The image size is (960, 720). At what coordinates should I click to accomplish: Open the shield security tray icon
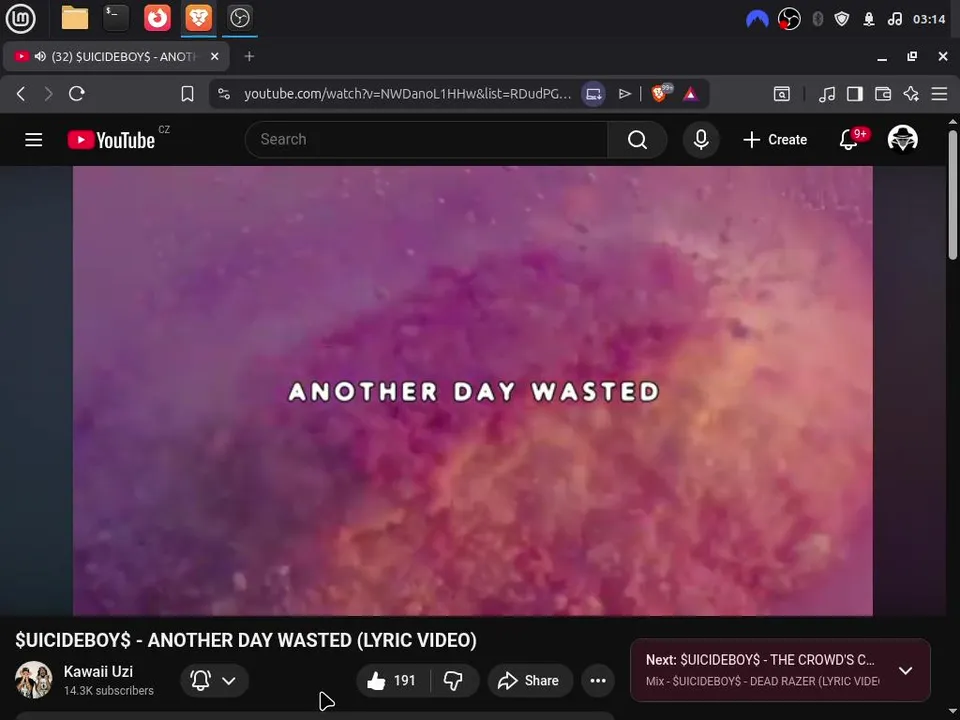[x=842, y=20]
